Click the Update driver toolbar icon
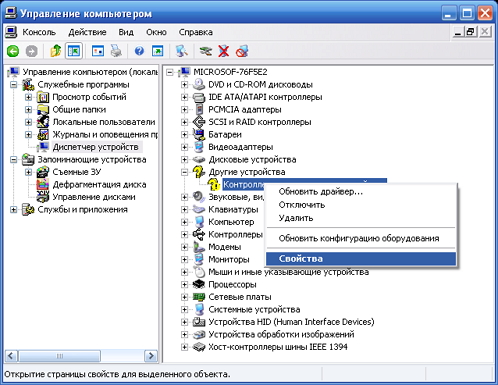The height and width of the screenshot is (385, 498). (x=205, y=51)
